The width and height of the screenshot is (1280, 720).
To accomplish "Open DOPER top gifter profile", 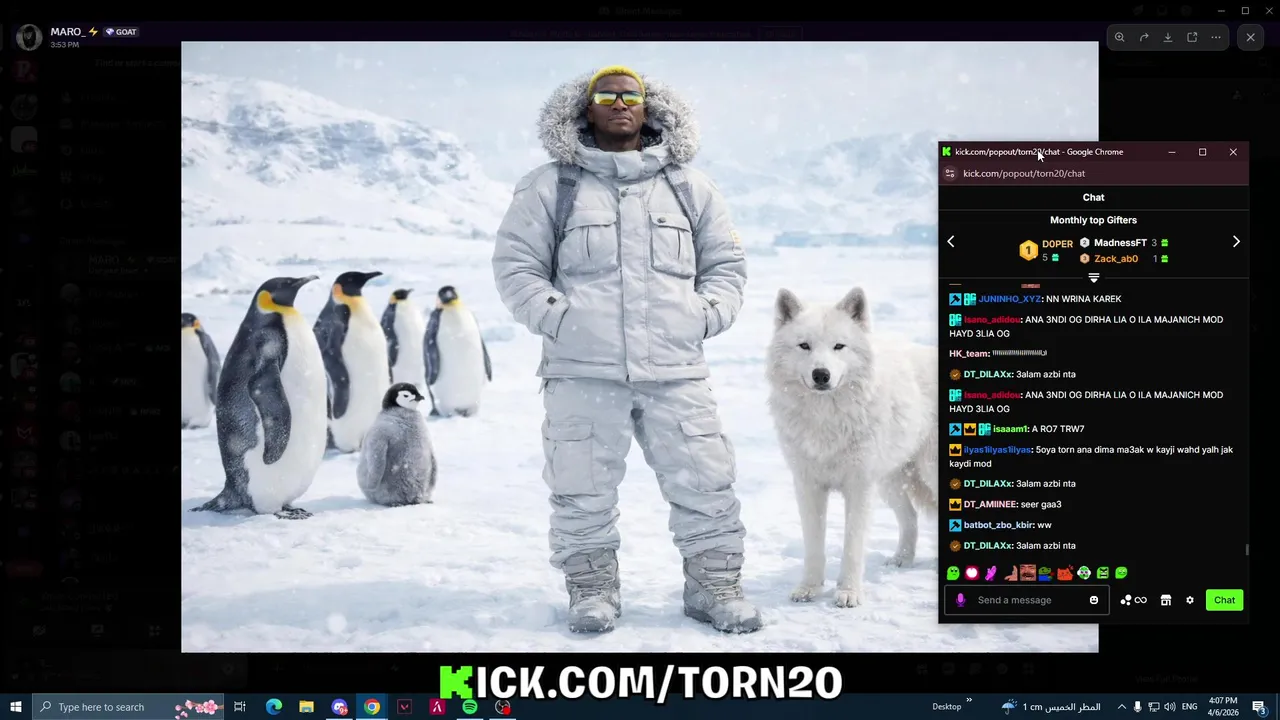I will pyautogui.click(x=1057, y=244).
